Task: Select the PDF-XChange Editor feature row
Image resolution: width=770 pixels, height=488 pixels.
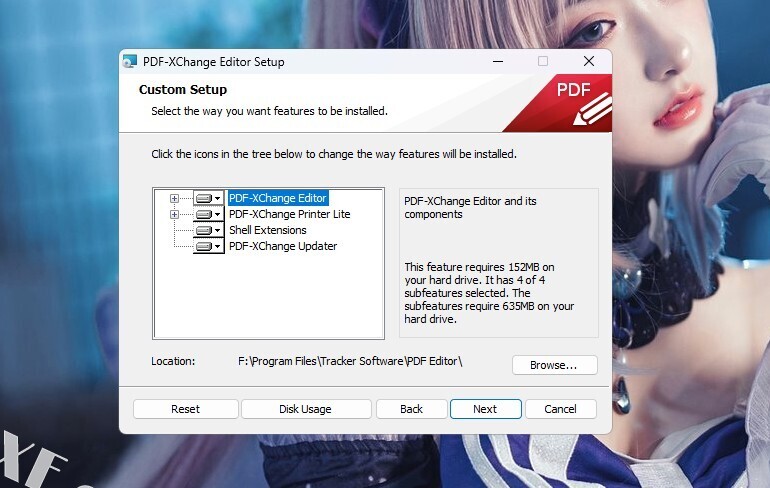Action: pyautogui.click(x=278, y=198)
